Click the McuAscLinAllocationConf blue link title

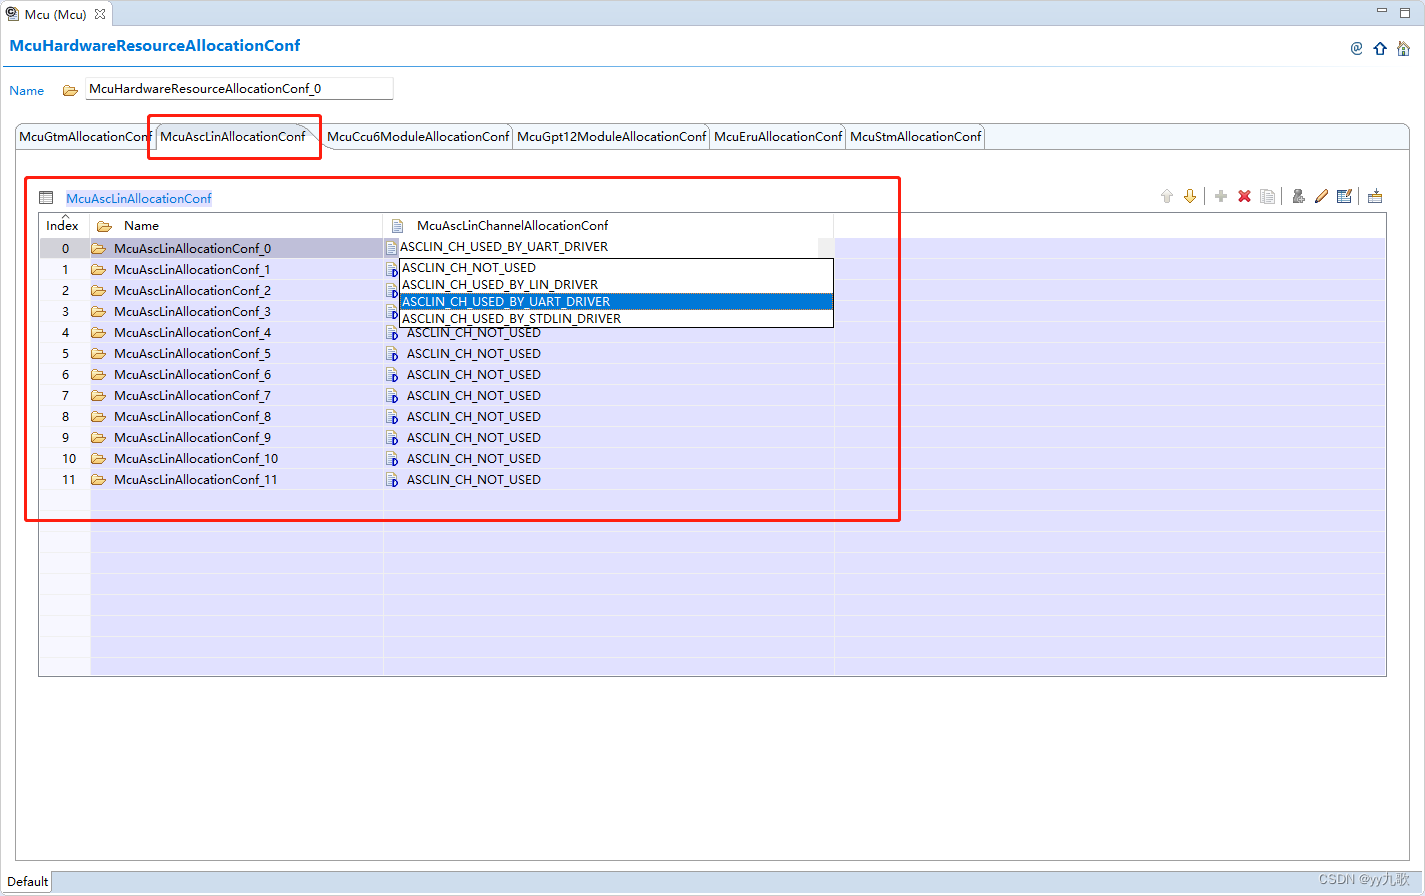coord(139,199)
